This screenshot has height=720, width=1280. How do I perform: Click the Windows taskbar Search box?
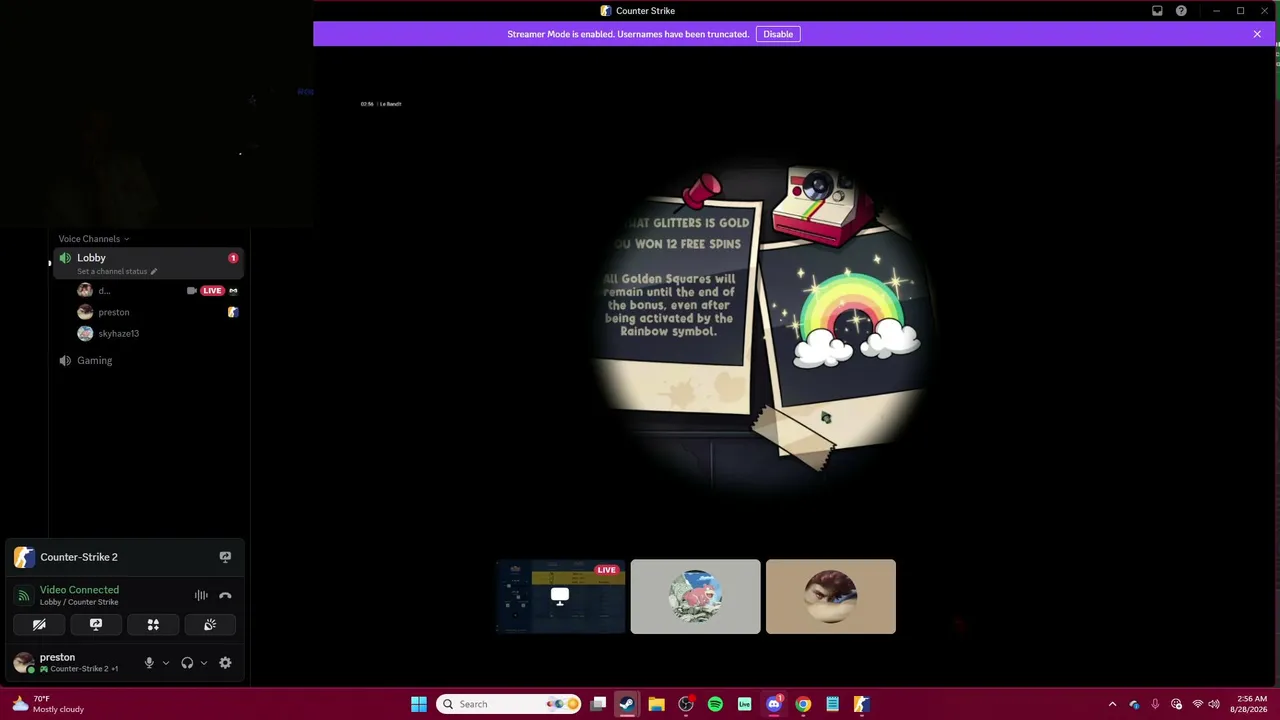[x=509, y=704]
